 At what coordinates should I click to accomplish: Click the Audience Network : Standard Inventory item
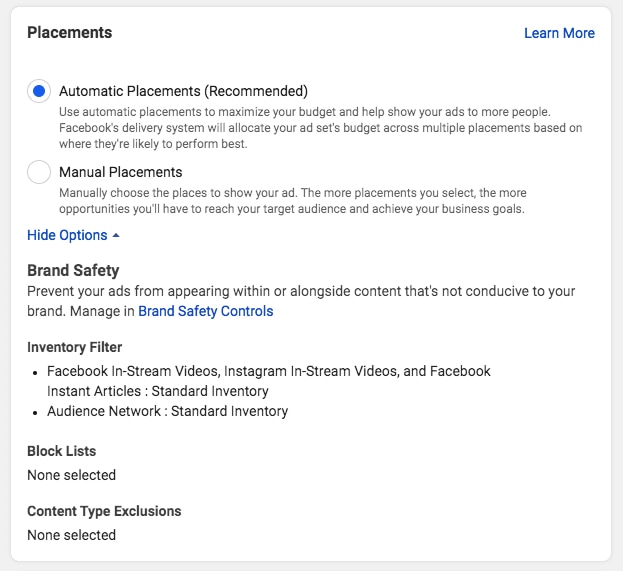(167, 411)
